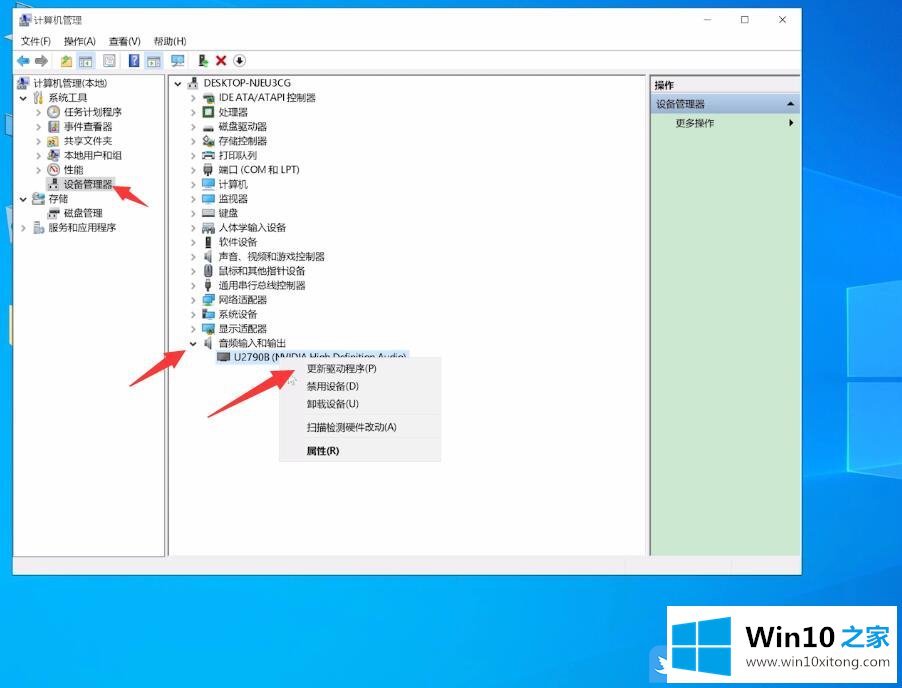Select 人体学输入设备 category
Viewport: 902px width, 688px height.
(x=252, y=227)
